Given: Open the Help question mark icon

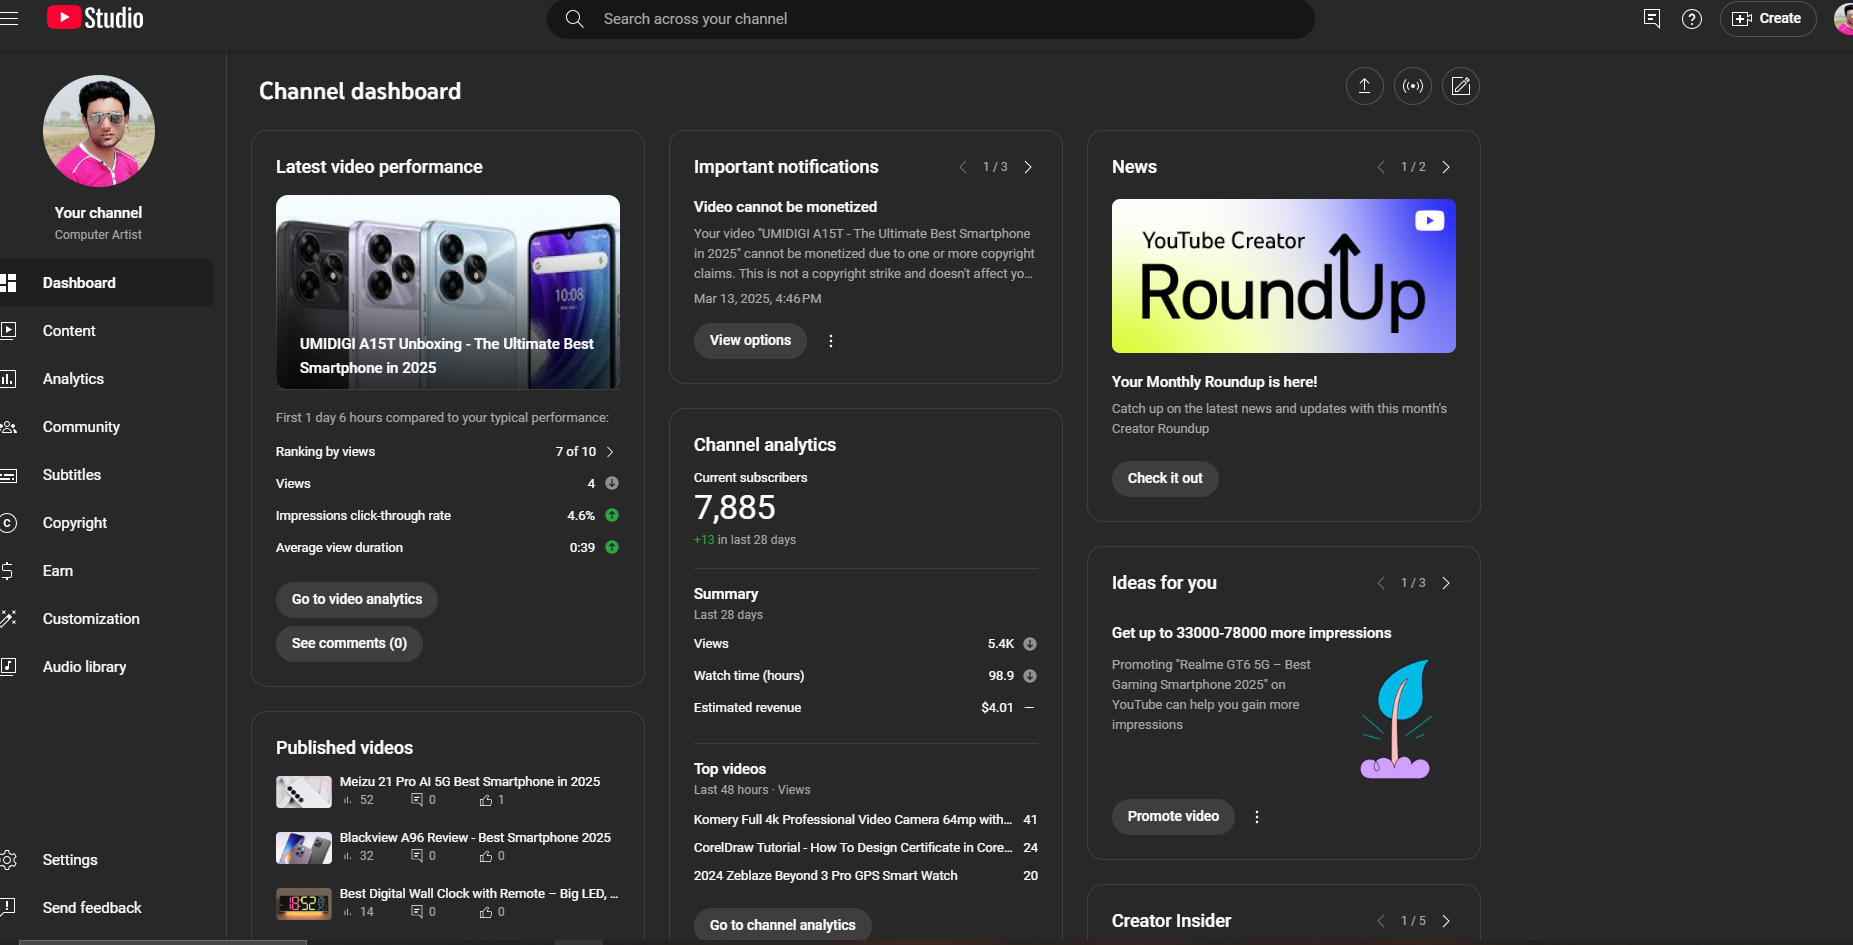Looking at the screenshot, I should (x=1692, y=19).
